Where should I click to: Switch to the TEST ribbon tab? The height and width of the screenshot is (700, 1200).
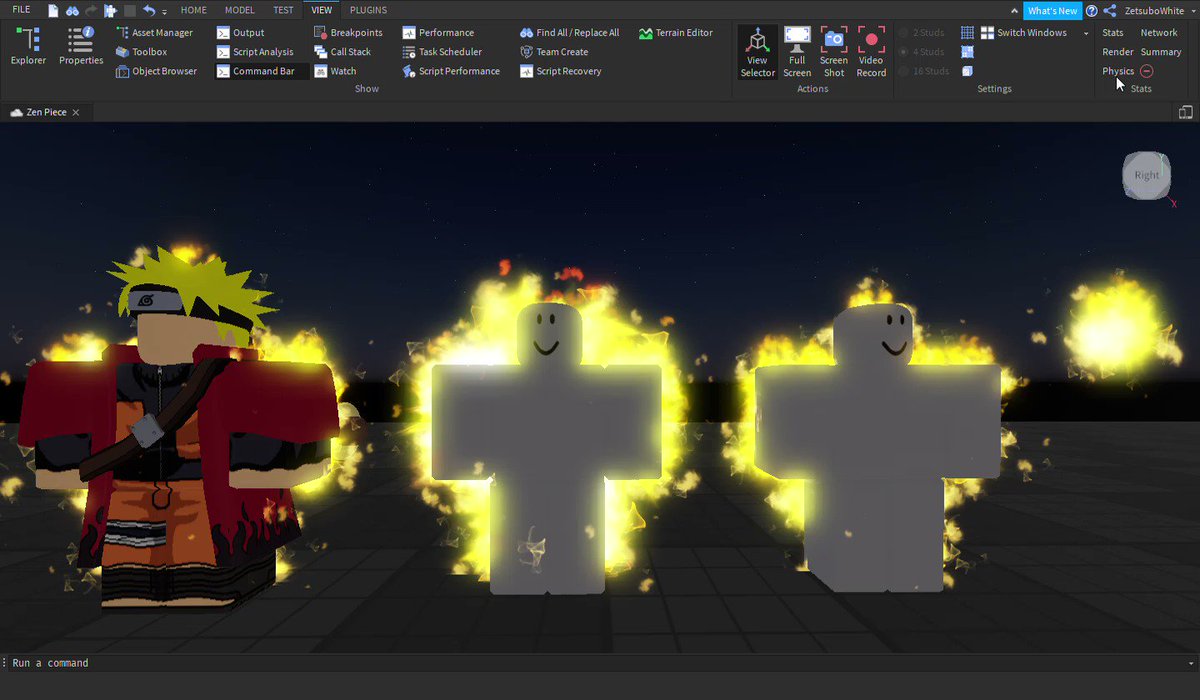284,10
